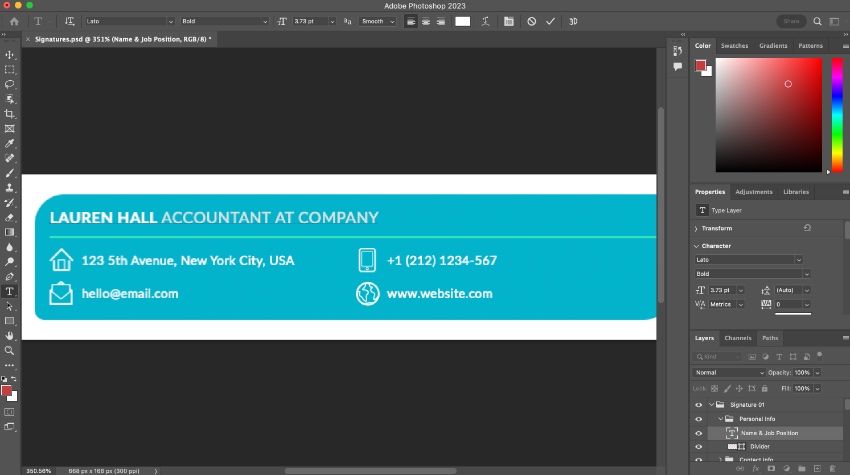Select the Path Selection tool
This screenshot has width=850, height=475.
click(9, 306)
